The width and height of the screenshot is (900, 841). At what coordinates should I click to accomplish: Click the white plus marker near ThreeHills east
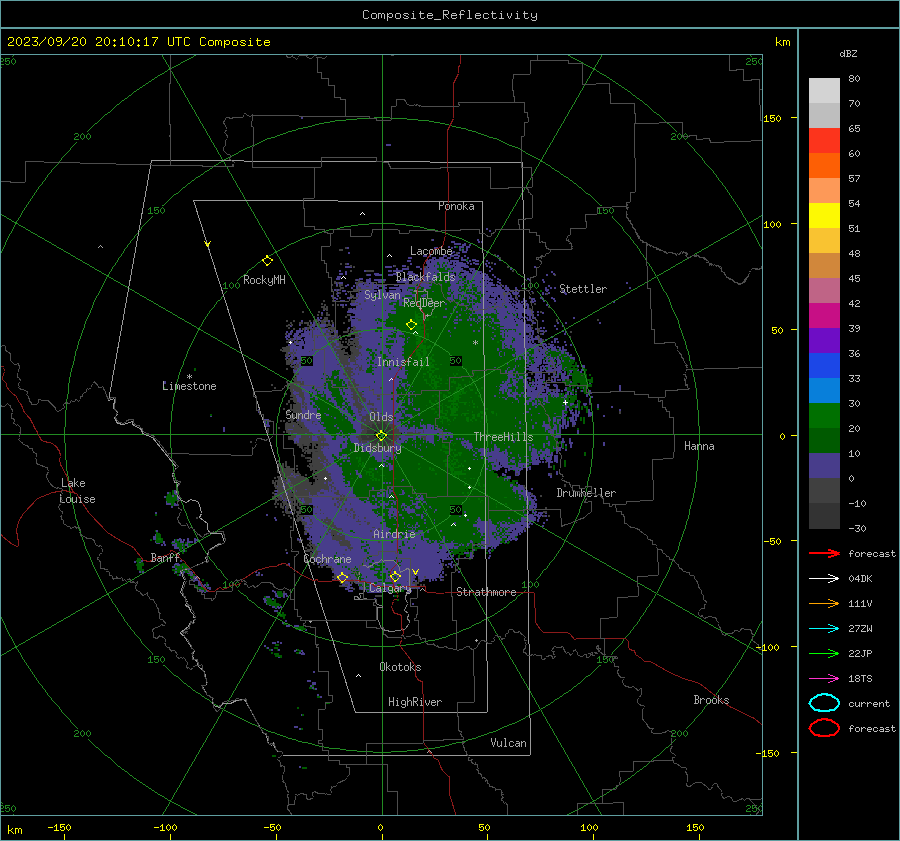point(565,402)
